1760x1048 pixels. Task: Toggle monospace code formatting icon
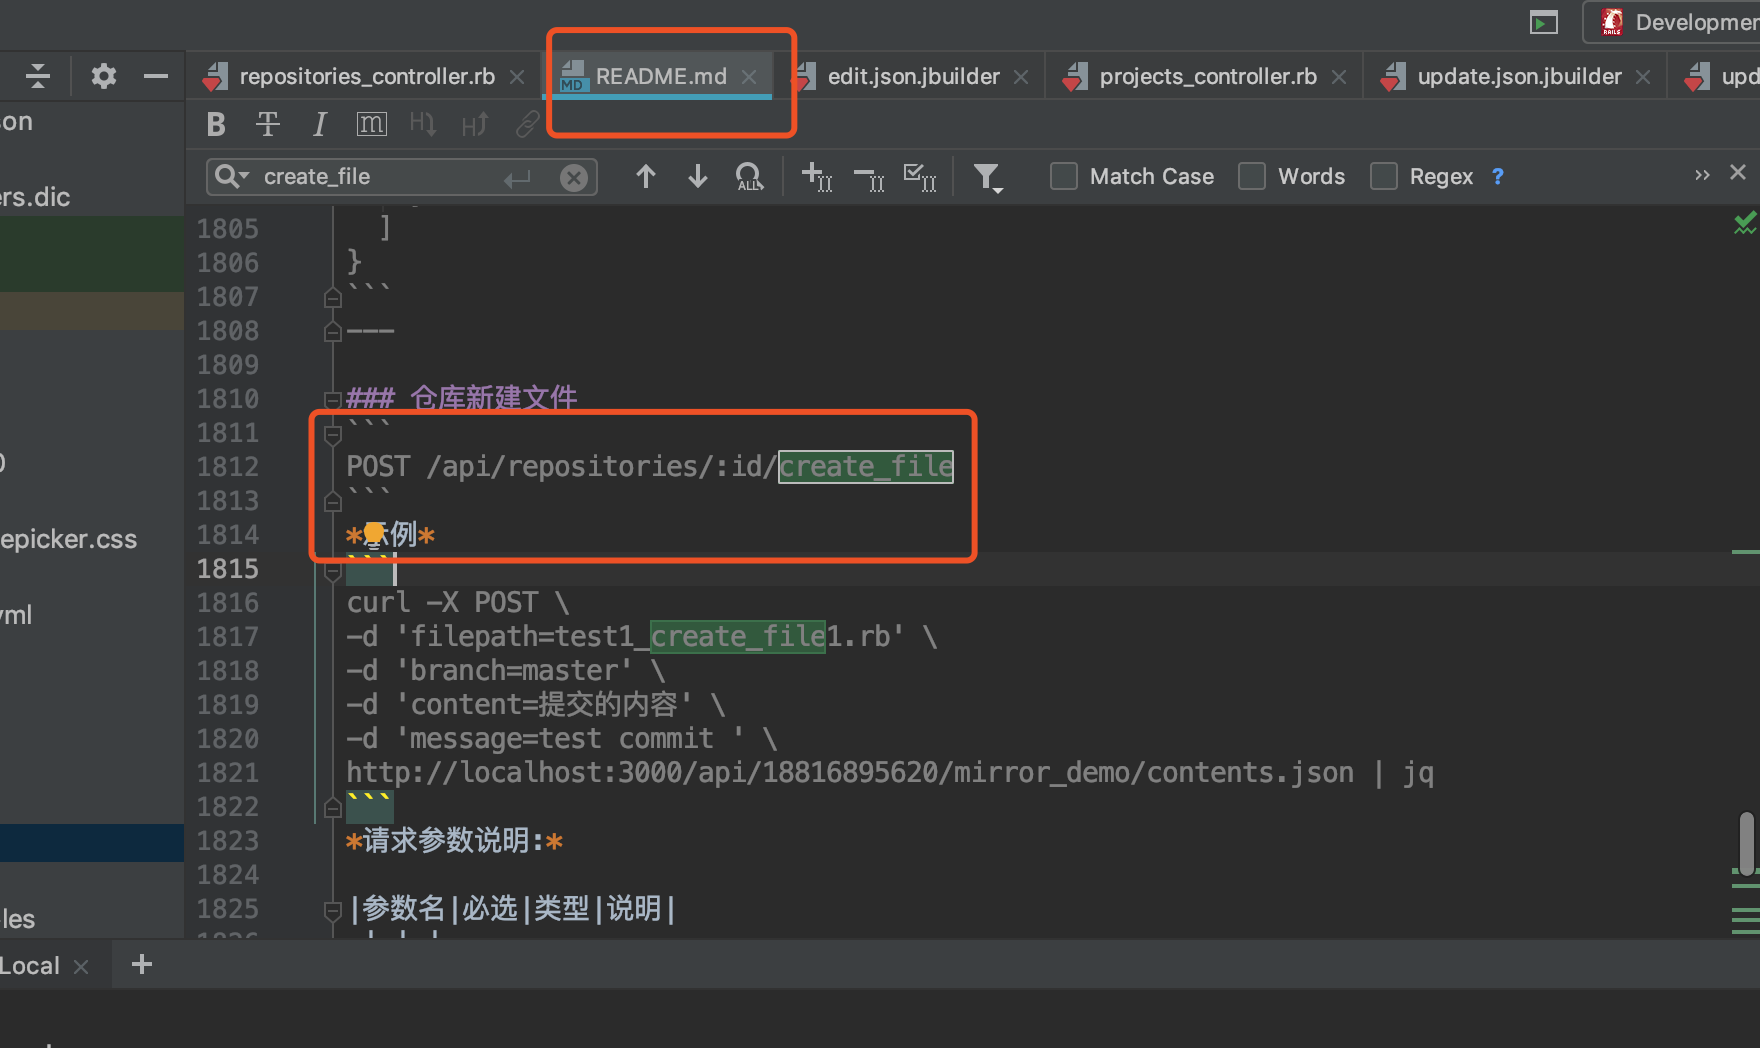(x=371, y=124)
